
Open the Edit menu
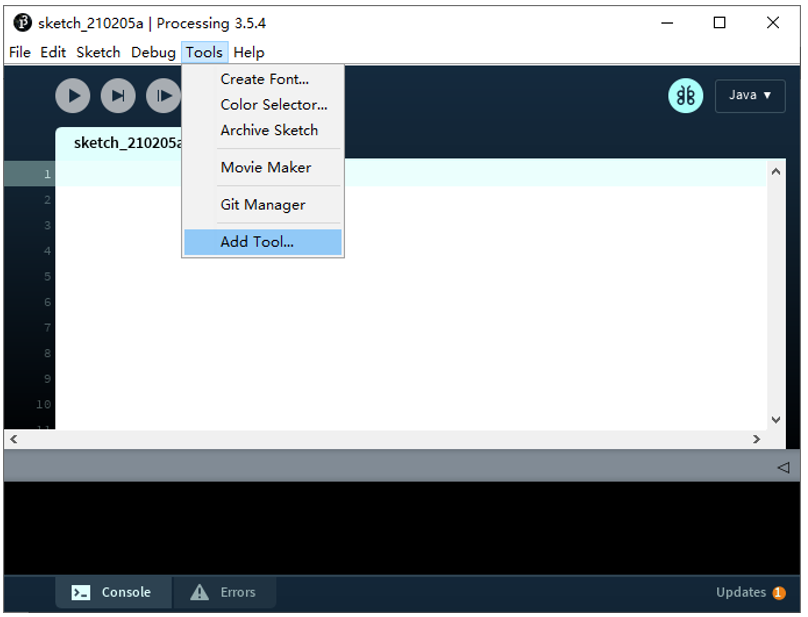53,53
